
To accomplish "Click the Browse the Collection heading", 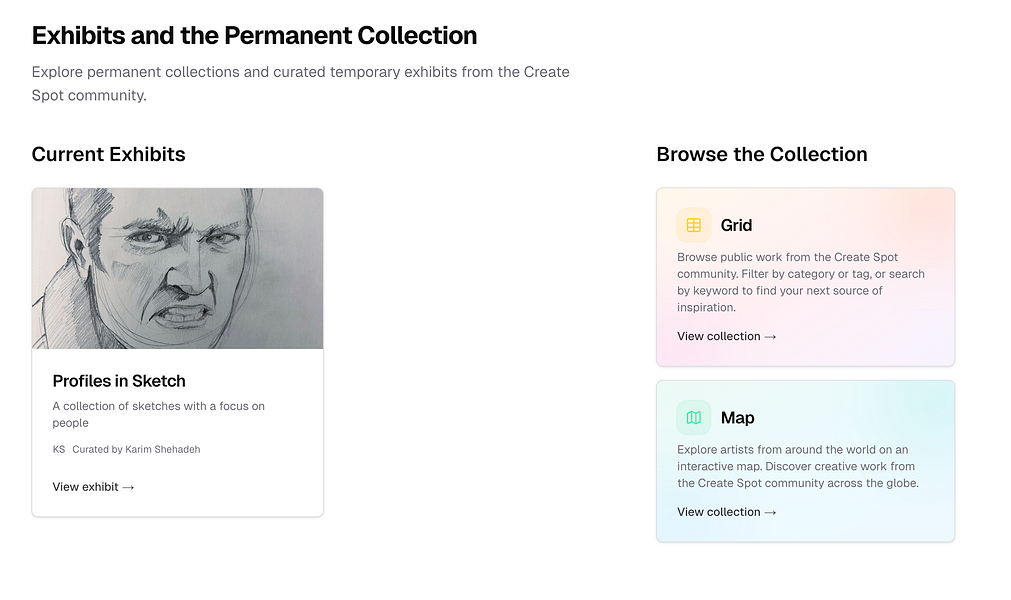I will tap(762, 154).
